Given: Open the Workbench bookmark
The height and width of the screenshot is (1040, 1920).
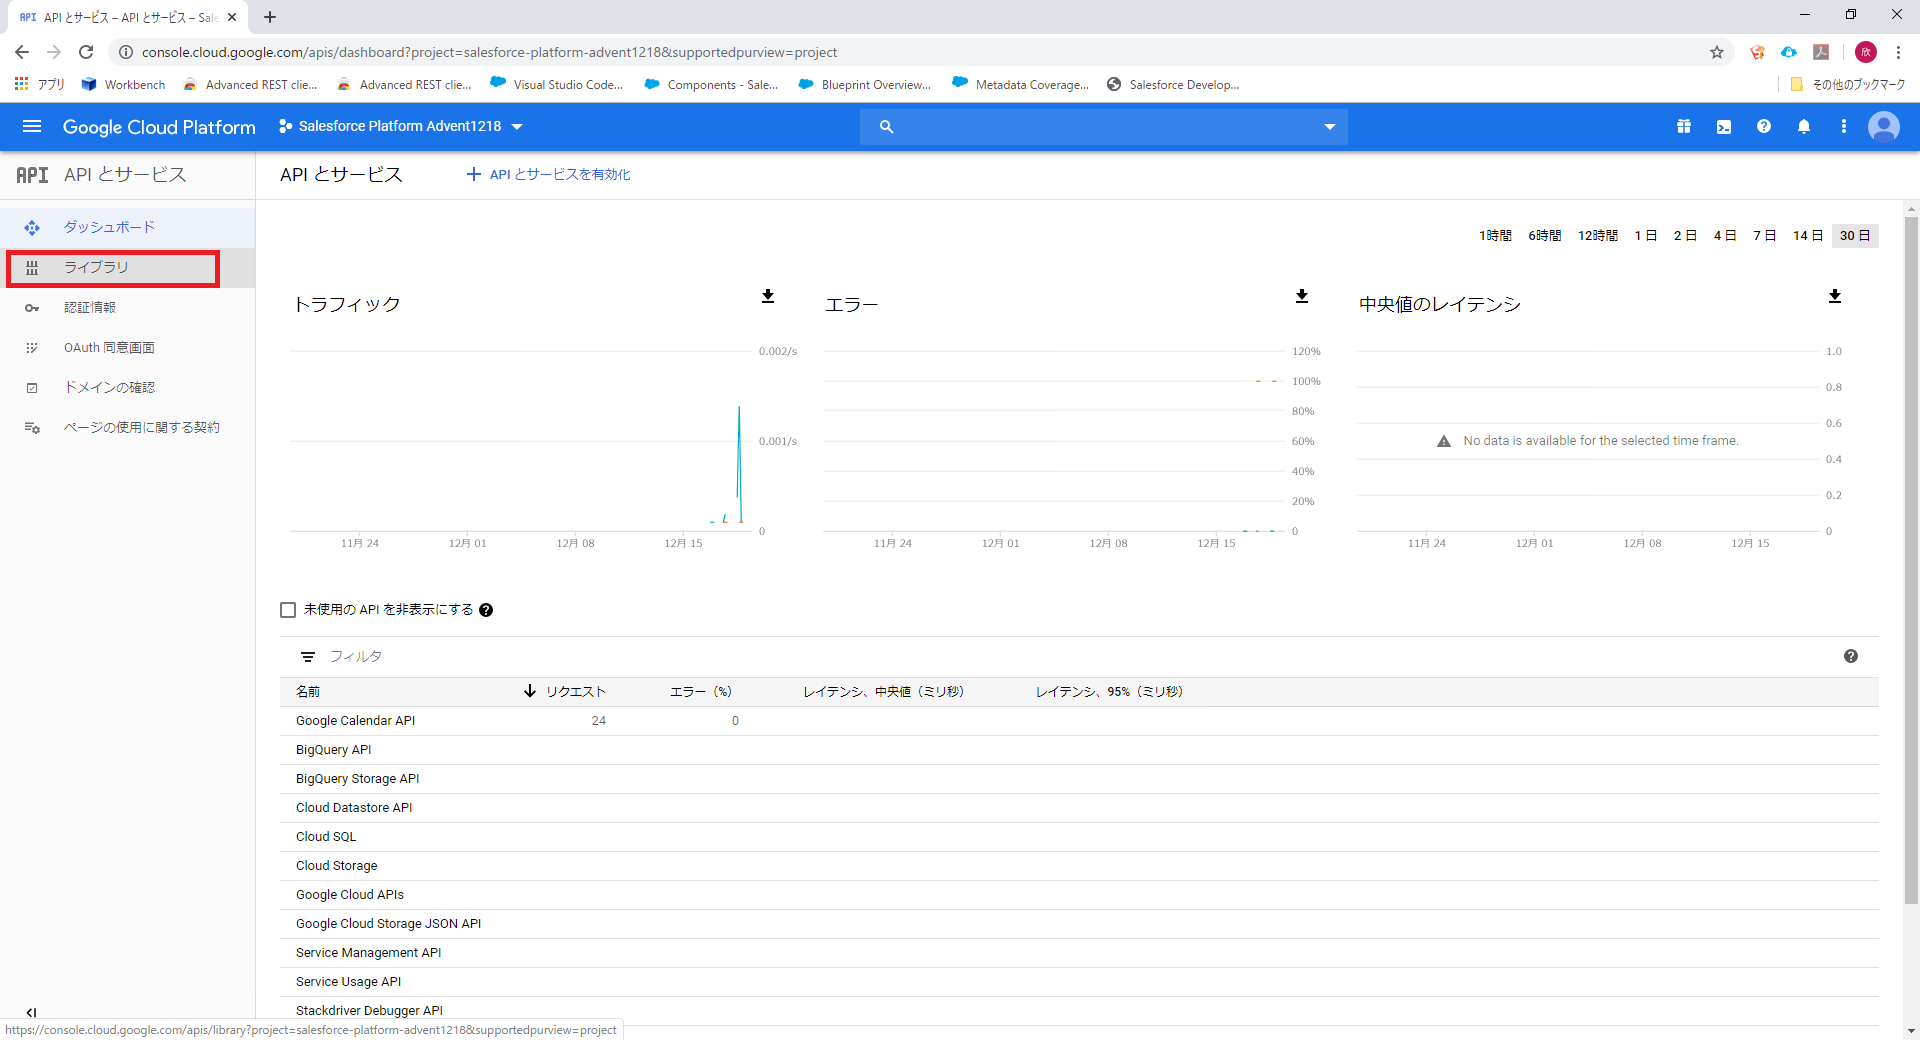Looking at the screenshot, I should [124, 85].
